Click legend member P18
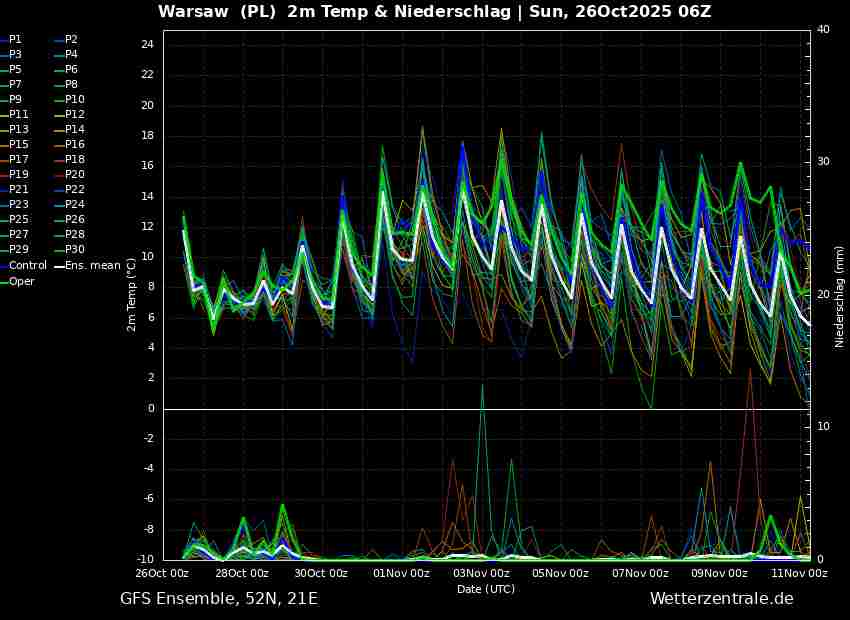 (69, 159)
